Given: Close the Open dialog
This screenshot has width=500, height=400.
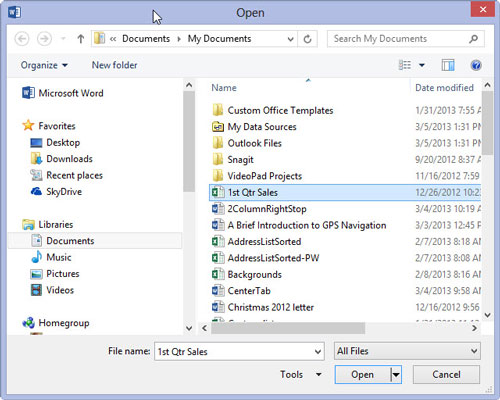Looking at the screenshot, I should (483, 9).
